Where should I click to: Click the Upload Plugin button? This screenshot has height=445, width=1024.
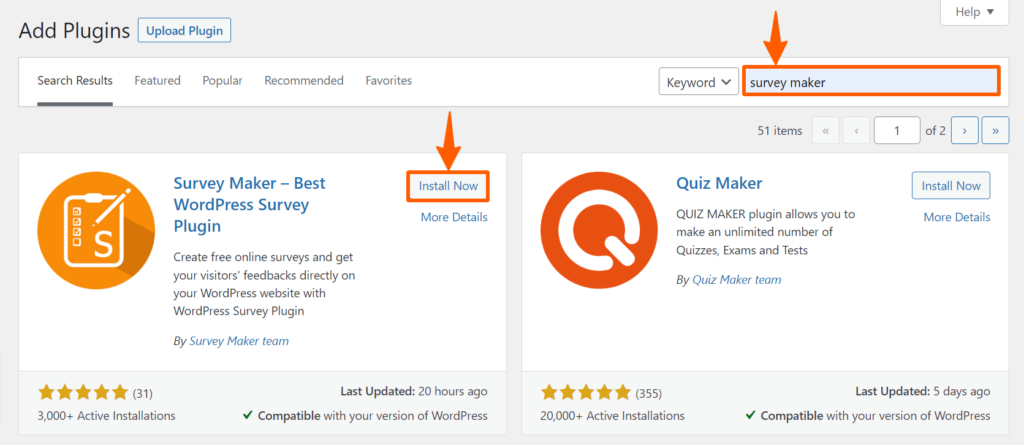[184, 31]
